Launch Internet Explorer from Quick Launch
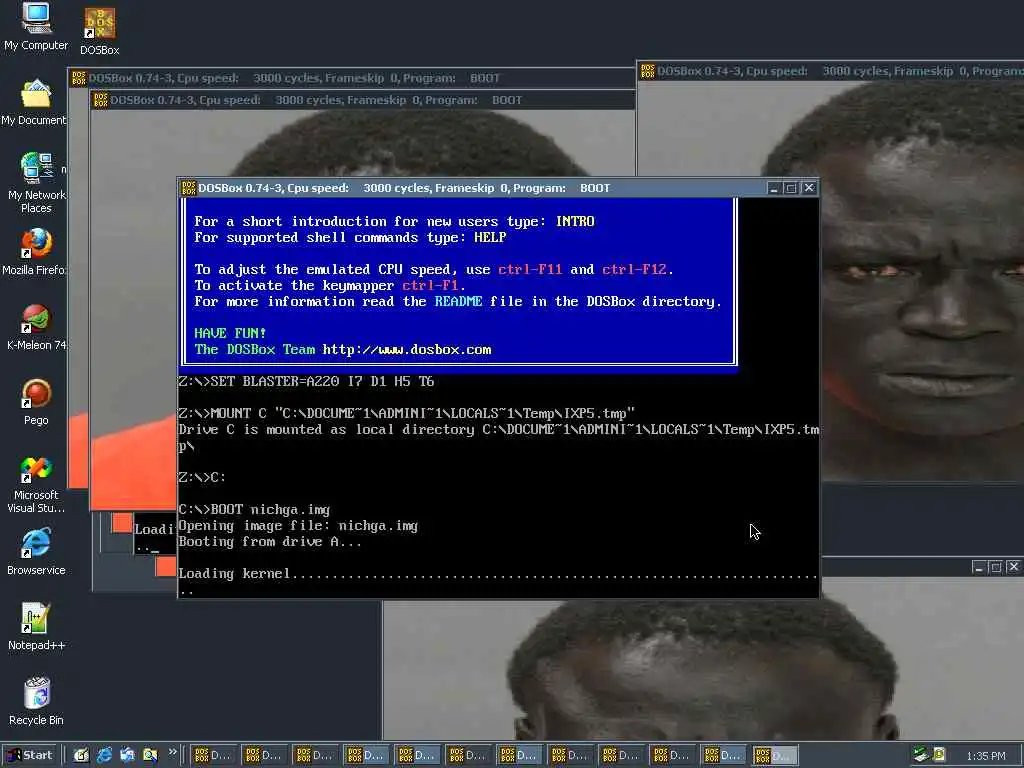 [x=104, y=755]
